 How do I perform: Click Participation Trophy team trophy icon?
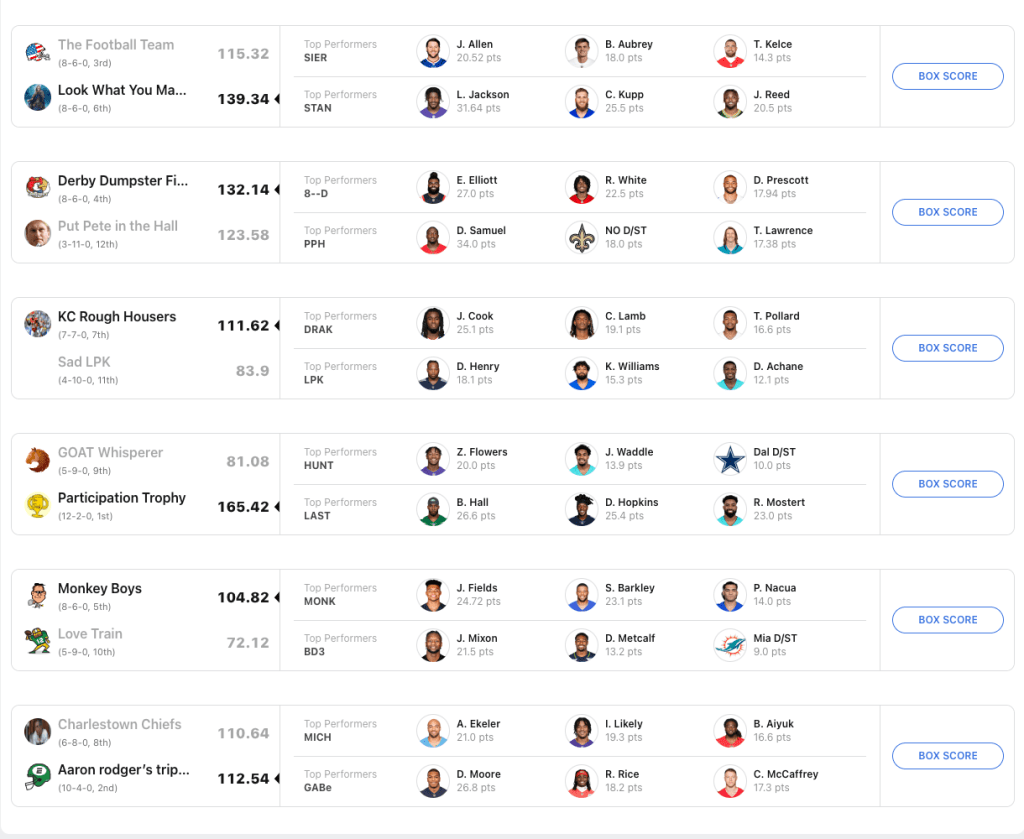38,505
